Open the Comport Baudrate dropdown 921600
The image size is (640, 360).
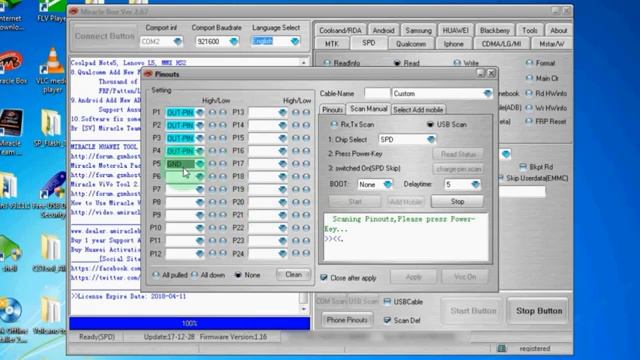233,42
